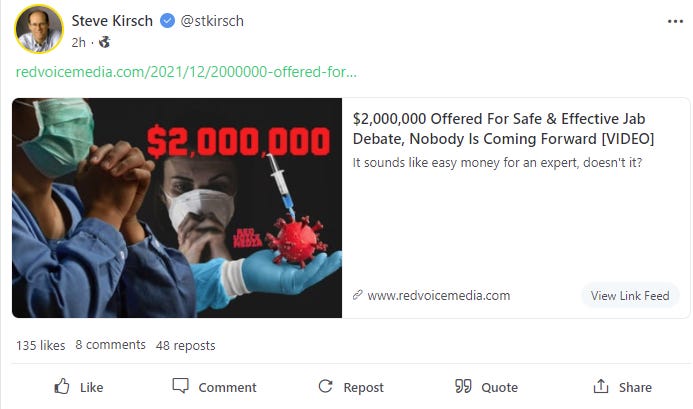
Task: Click the article headline about Jab Debate
Action: (x=503, y=129)
